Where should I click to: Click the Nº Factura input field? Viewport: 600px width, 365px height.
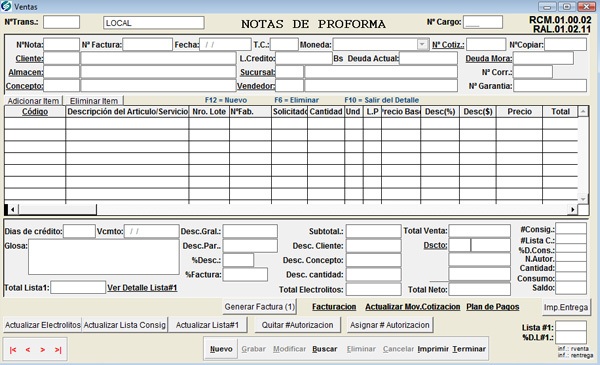147,44
